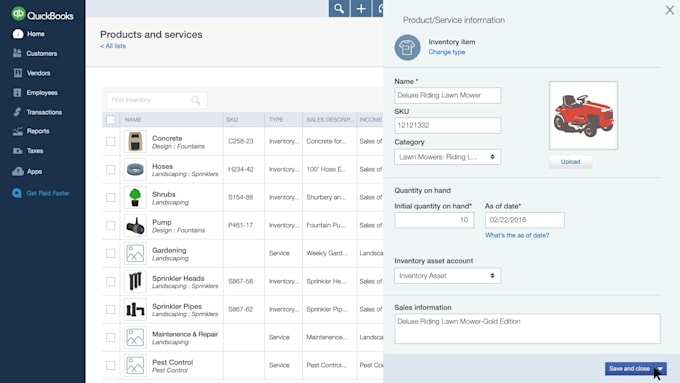Viewport: 680px width, 383px height.
Task: Click the Name input field
Action: (448, 95)
